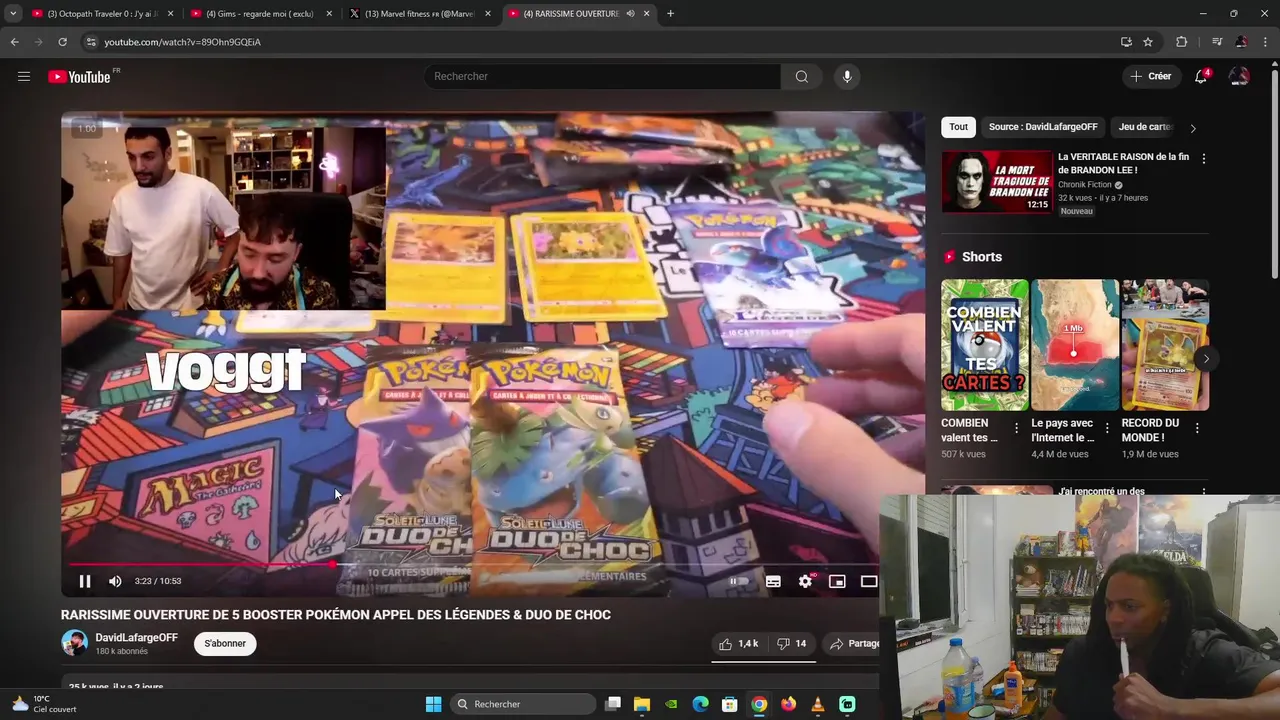Viewport: 1280px width, 720px height.
Task: Install app icon in the address bar
Action: pyautogui.click(x=1126, y=42)
